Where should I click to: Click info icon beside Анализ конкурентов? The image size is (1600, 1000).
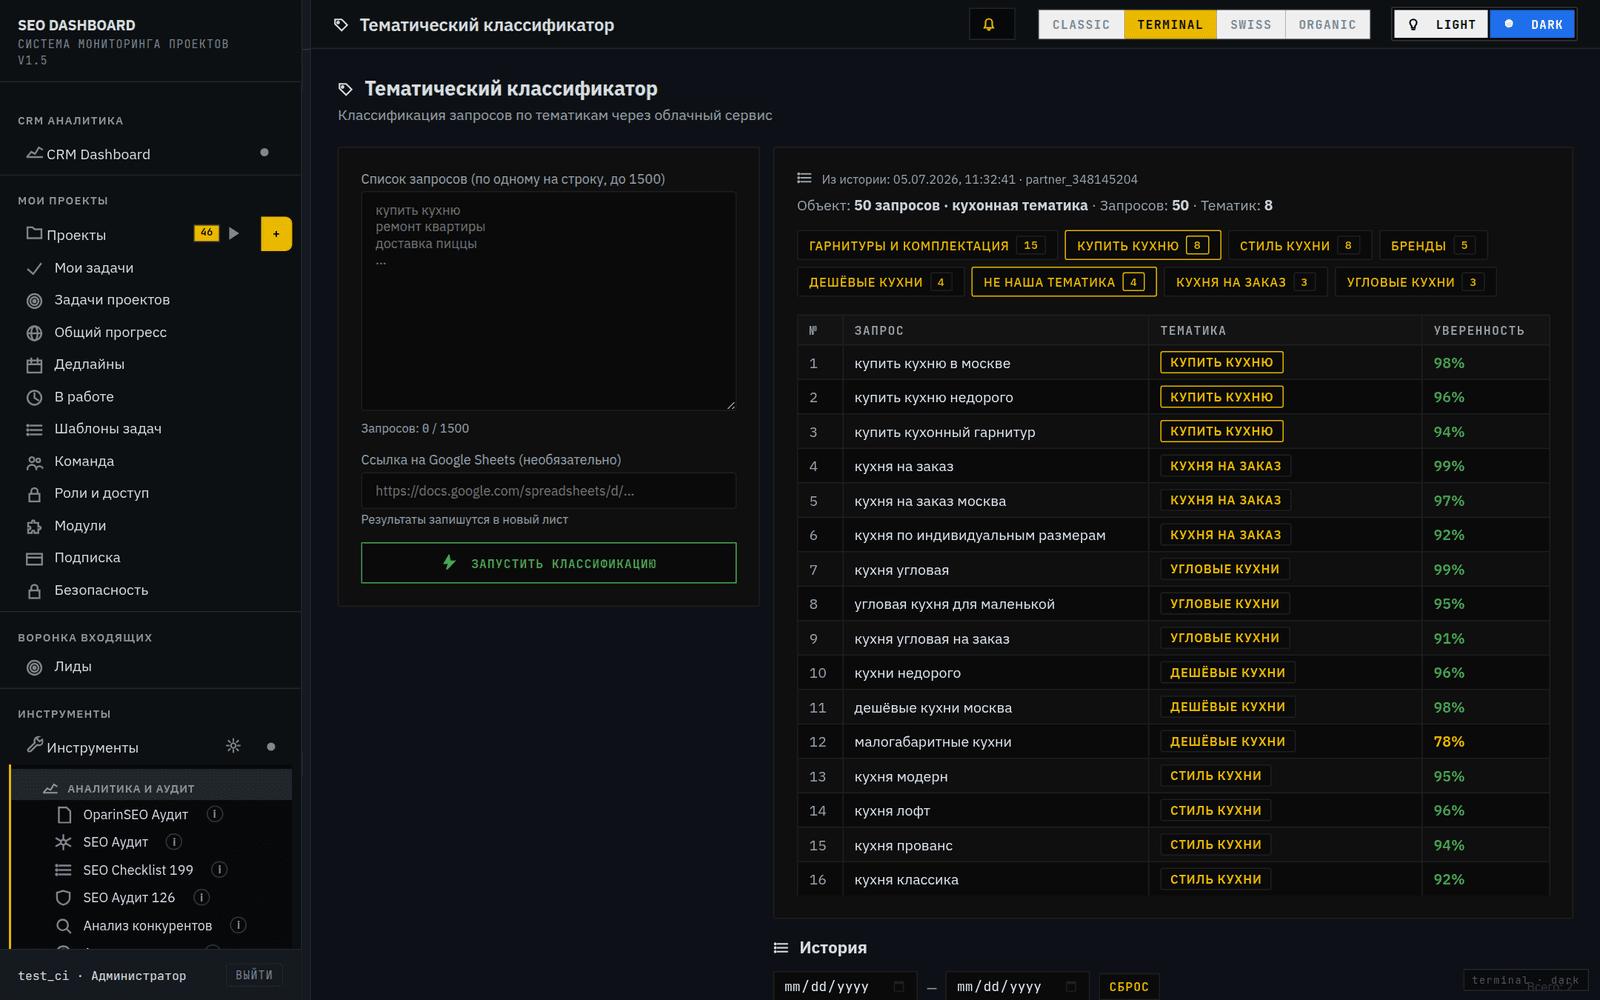[x=239, y=926]
